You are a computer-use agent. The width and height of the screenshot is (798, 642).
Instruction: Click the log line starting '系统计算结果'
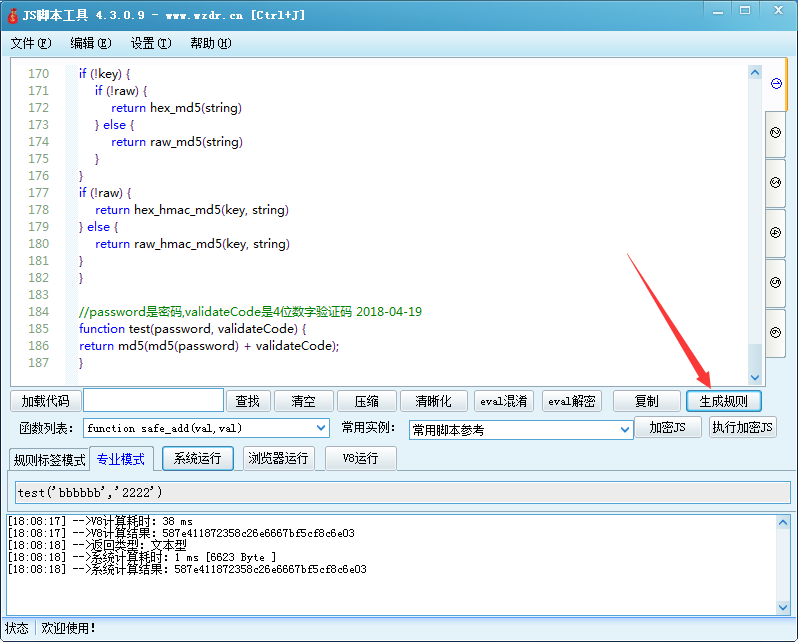click(x=187, y=569)
